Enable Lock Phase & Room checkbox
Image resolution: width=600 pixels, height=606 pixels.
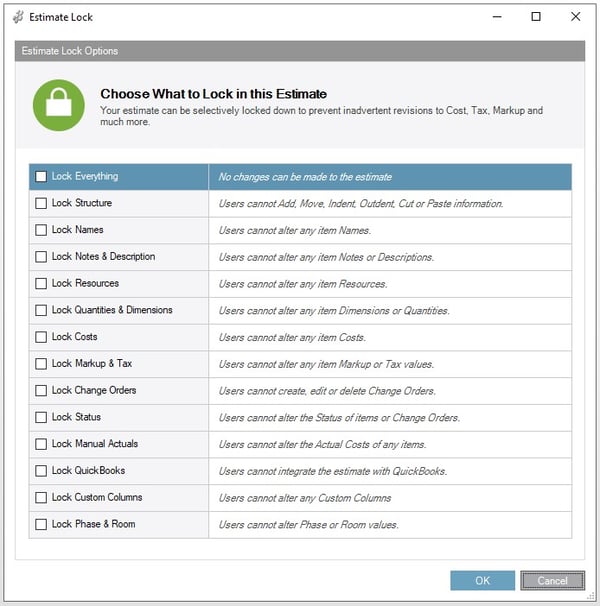(41, 524)
